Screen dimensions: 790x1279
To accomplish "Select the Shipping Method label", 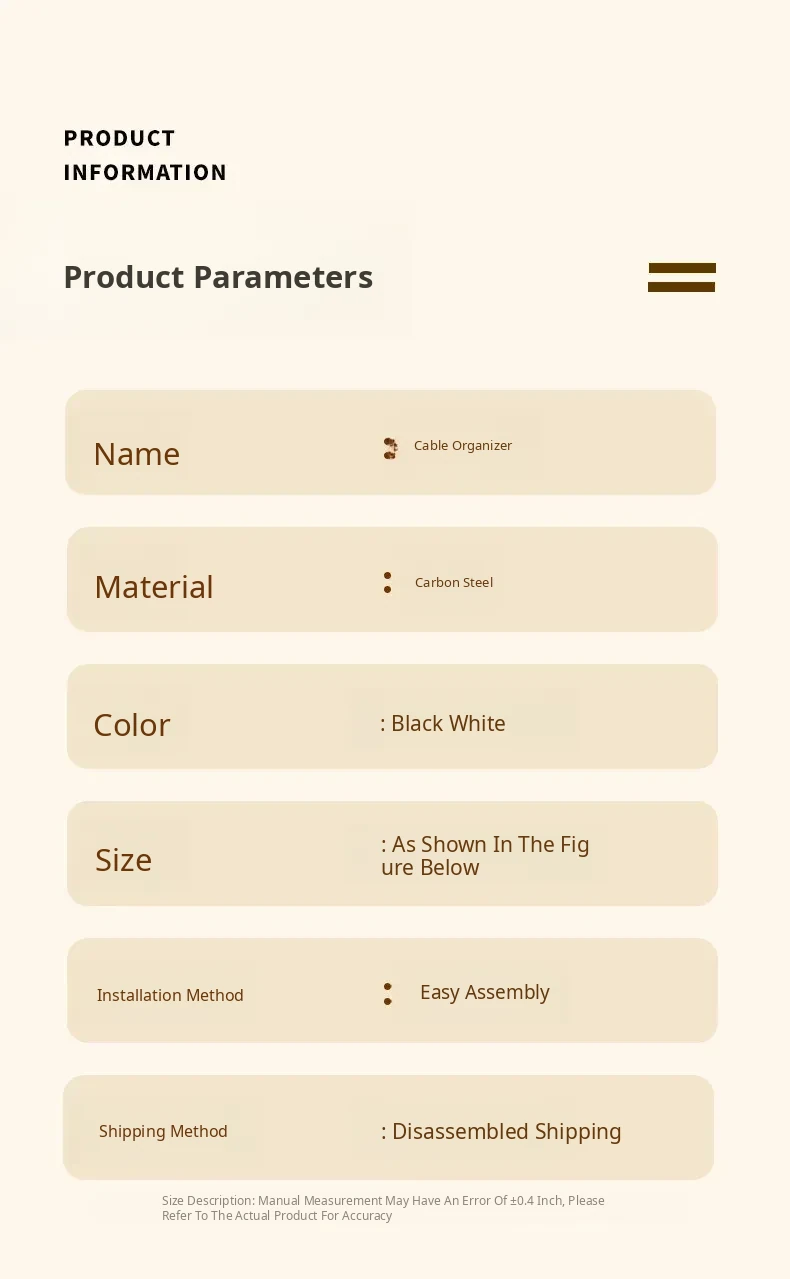I will click(x=163, y=1131).
